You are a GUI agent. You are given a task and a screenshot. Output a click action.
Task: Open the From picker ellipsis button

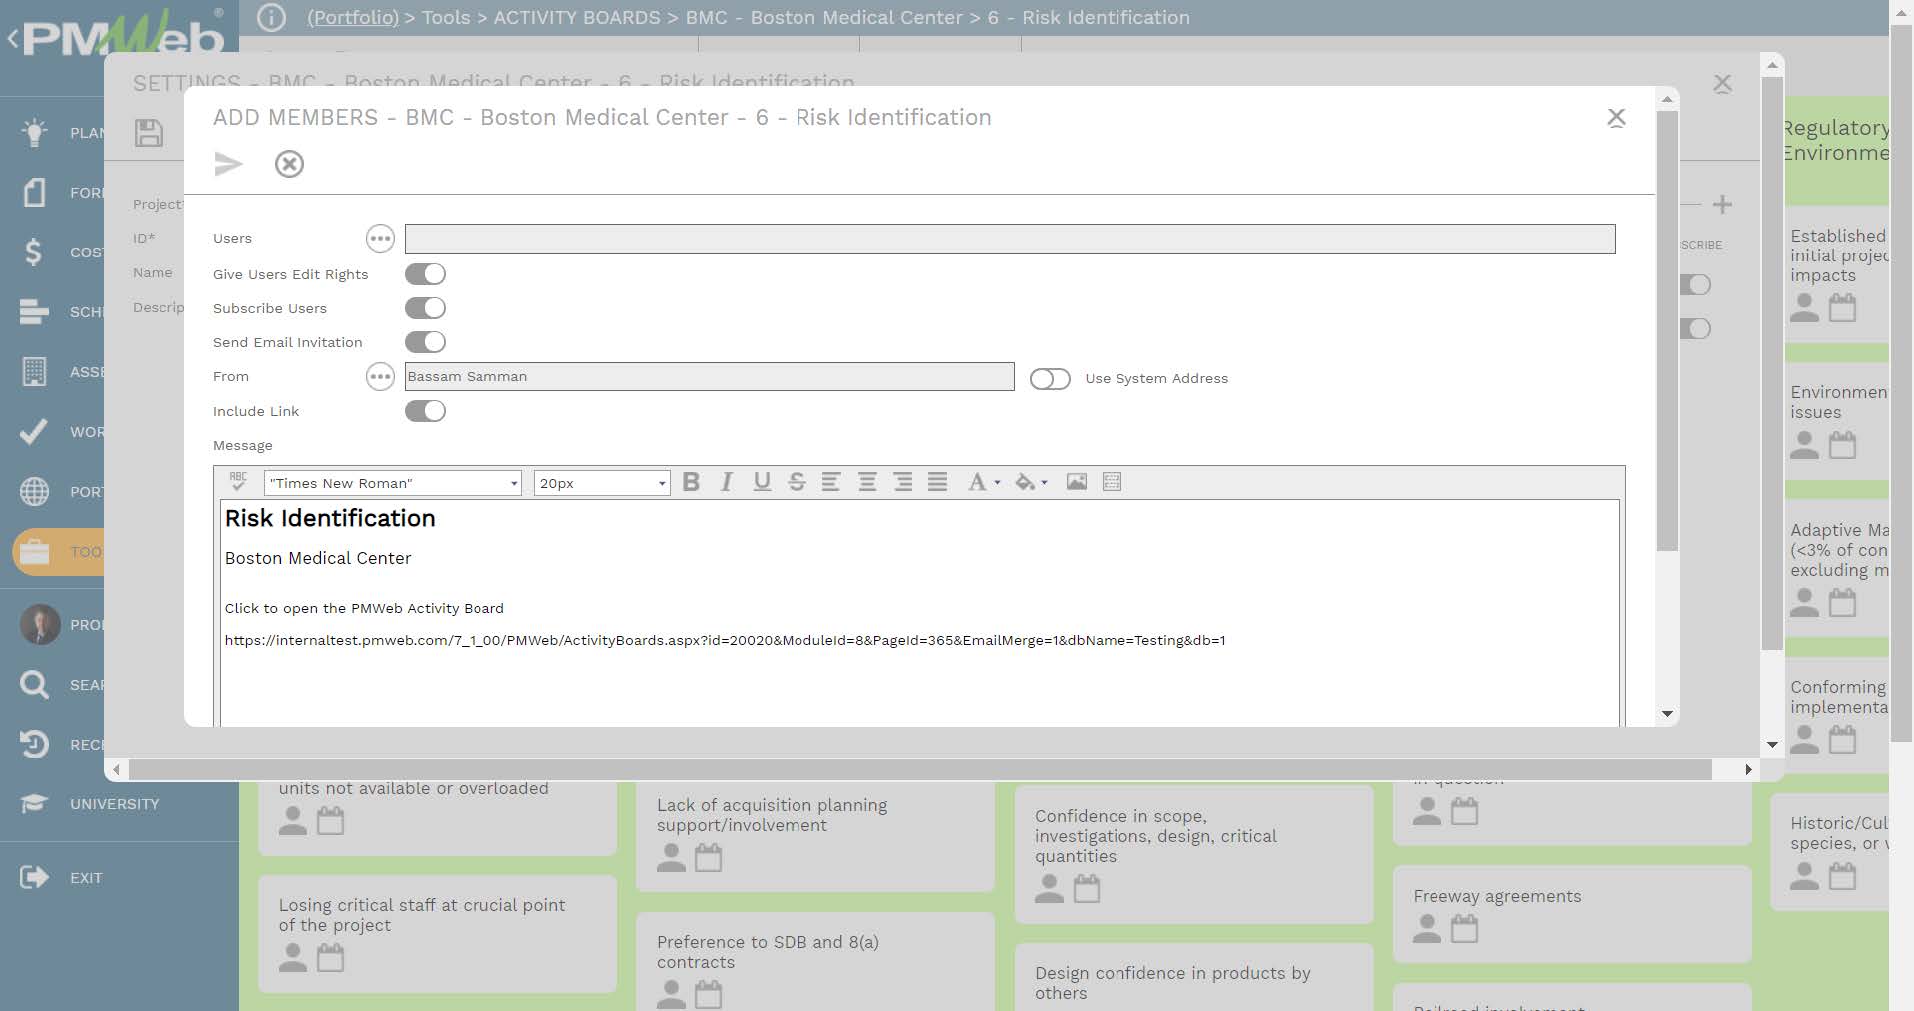[x=380, y=376]
